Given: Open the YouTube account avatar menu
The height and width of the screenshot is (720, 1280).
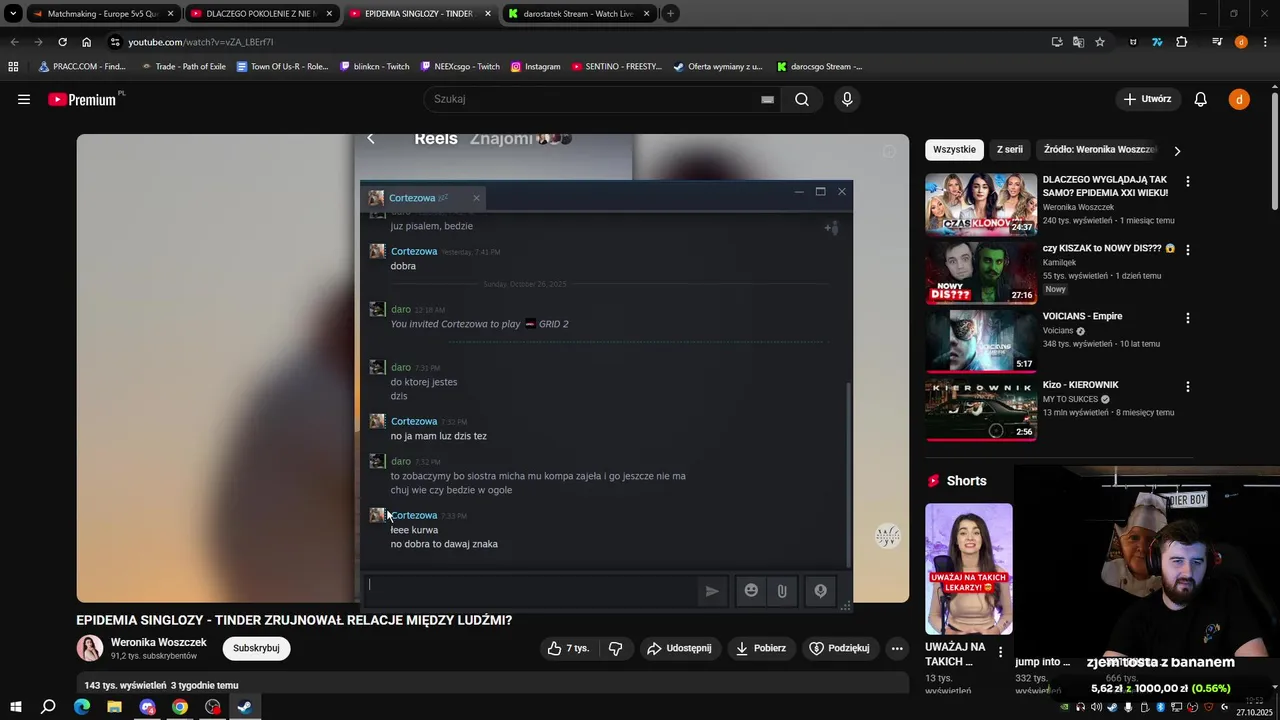Looking at the screenshot, I should [1239, 99].
